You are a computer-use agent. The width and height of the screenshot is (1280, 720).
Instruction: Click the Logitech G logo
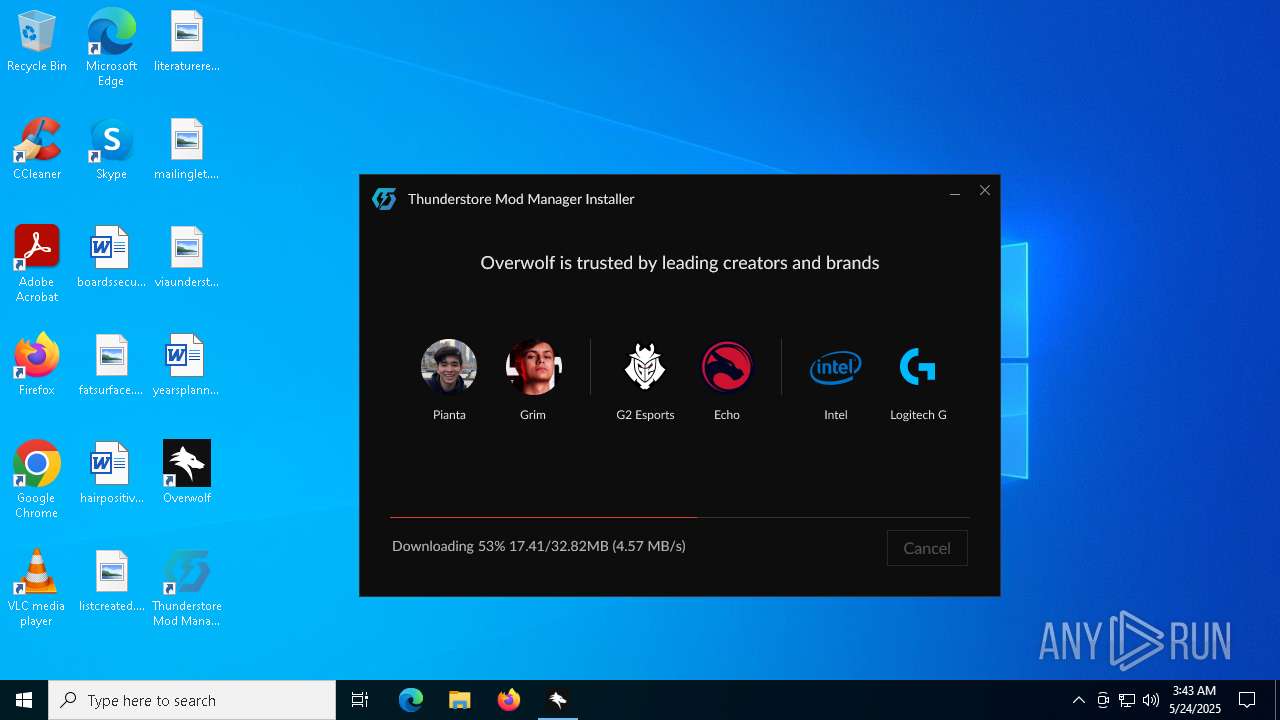click(x=918, y=367)
